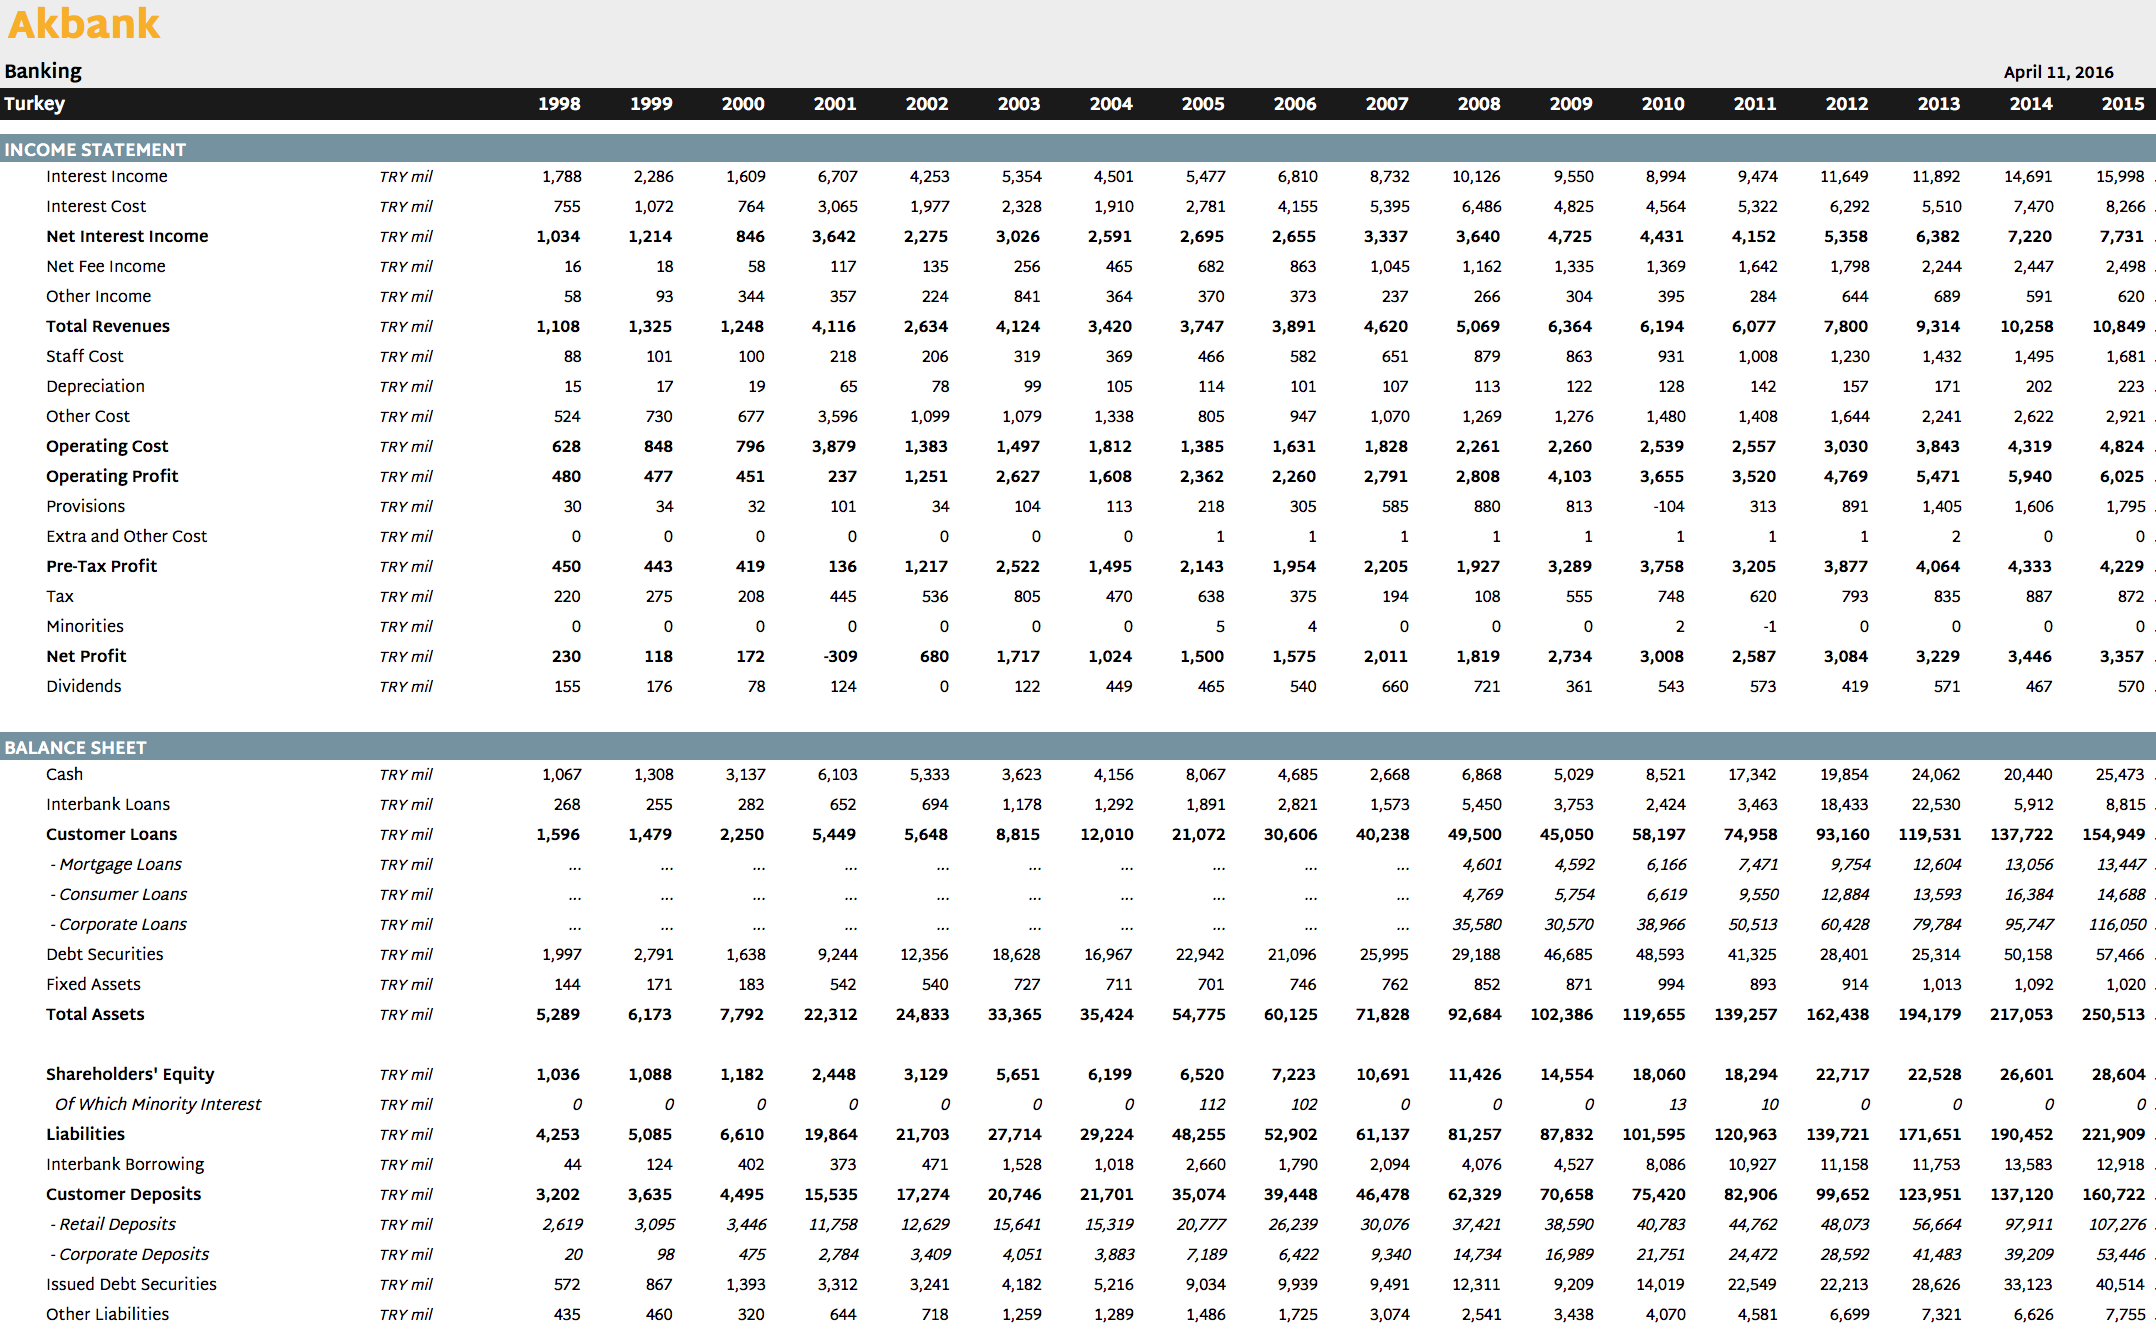Screen dimensions: 2156x1336
Task: Select the 2015 column header
Action: click(2123, 104)
